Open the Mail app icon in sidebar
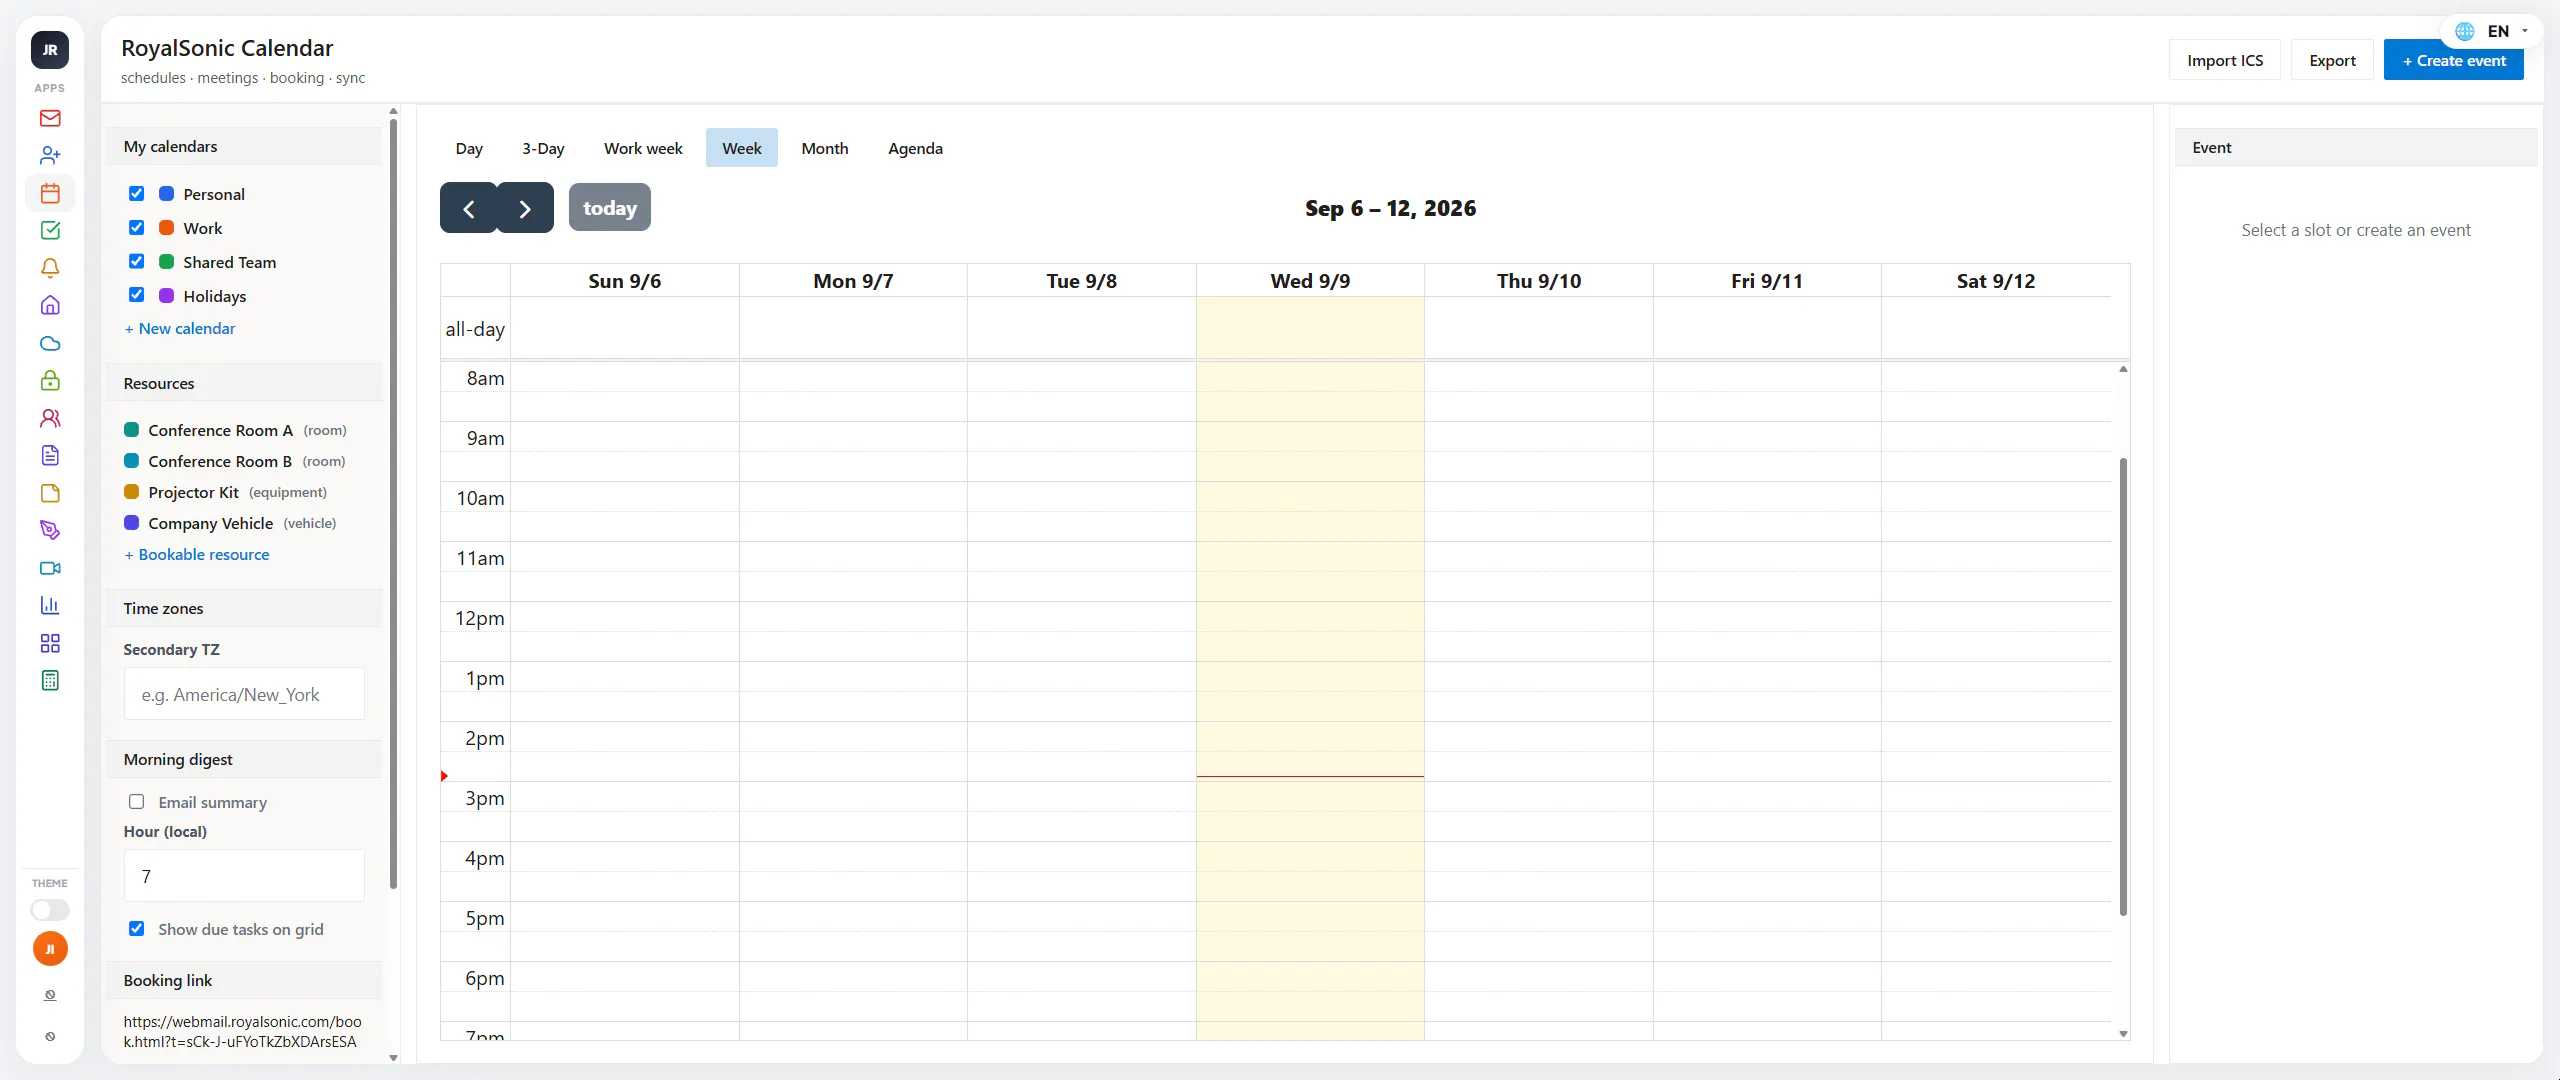Viewport: 2560px width, 1080px height. 50,118
